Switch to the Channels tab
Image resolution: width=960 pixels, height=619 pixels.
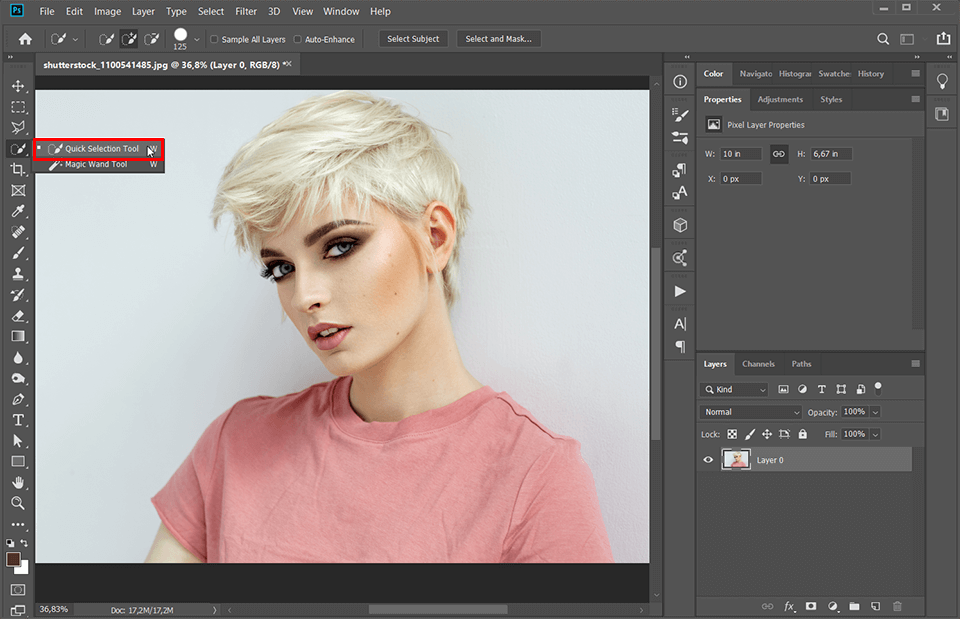pos(758,363)
